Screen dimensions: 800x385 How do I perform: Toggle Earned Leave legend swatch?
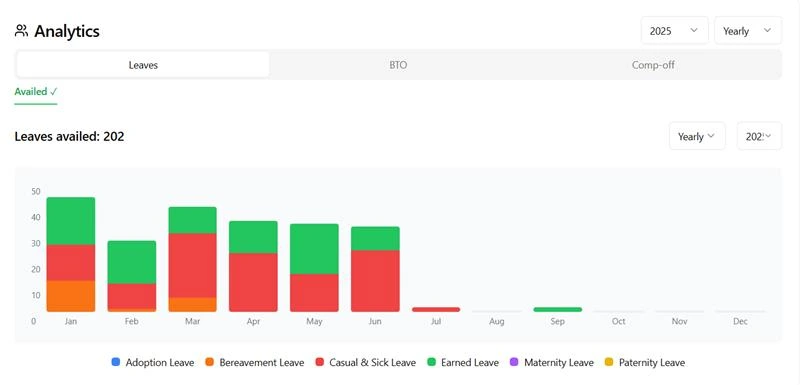(x=432, y=363)
